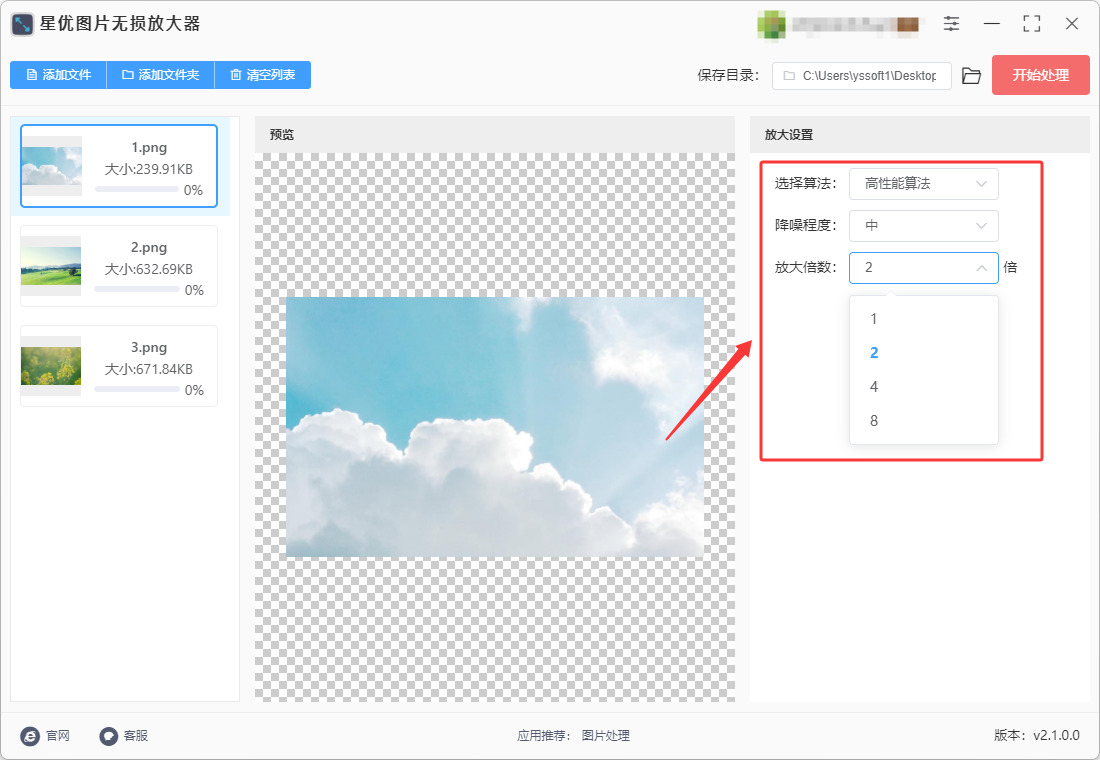Image resolution: width=1100 pixels, height=760 pixels.
Task: Open customer service 客服 chat icon
Action: point(109,735)
